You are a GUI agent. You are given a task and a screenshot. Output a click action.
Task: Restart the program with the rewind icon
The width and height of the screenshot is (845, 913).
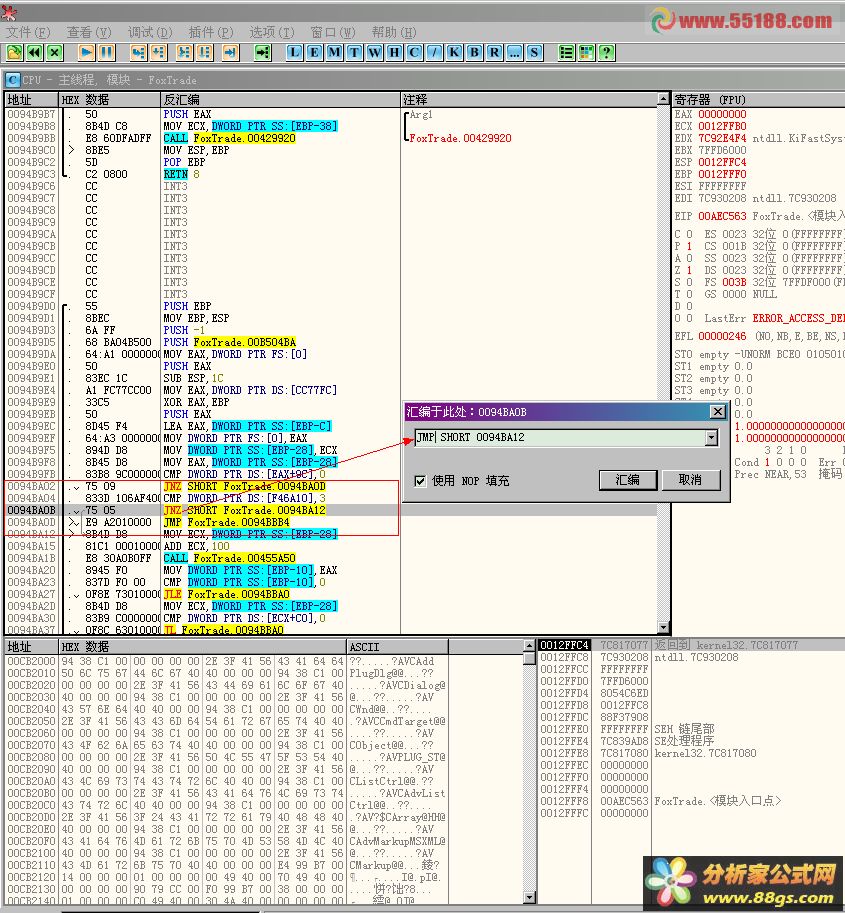(x=35, y=53)
